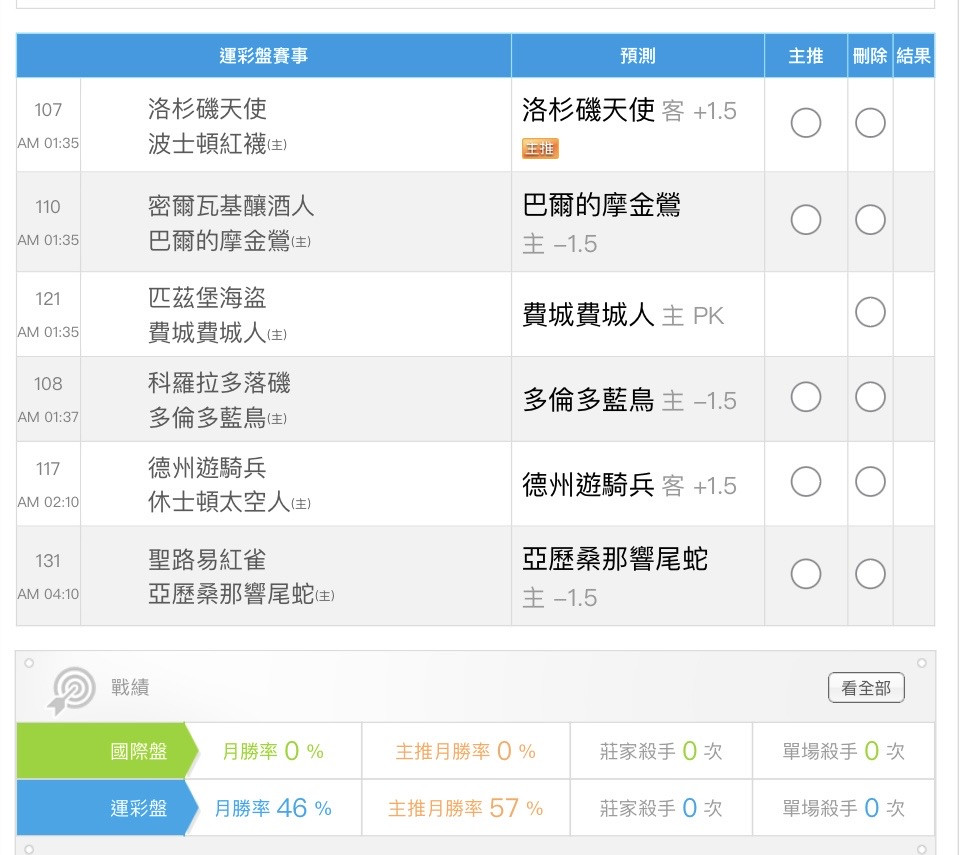Screen dimensions: 971x855
Task: Switch to the green 國際盤 tab
Action: coord(102,751)
